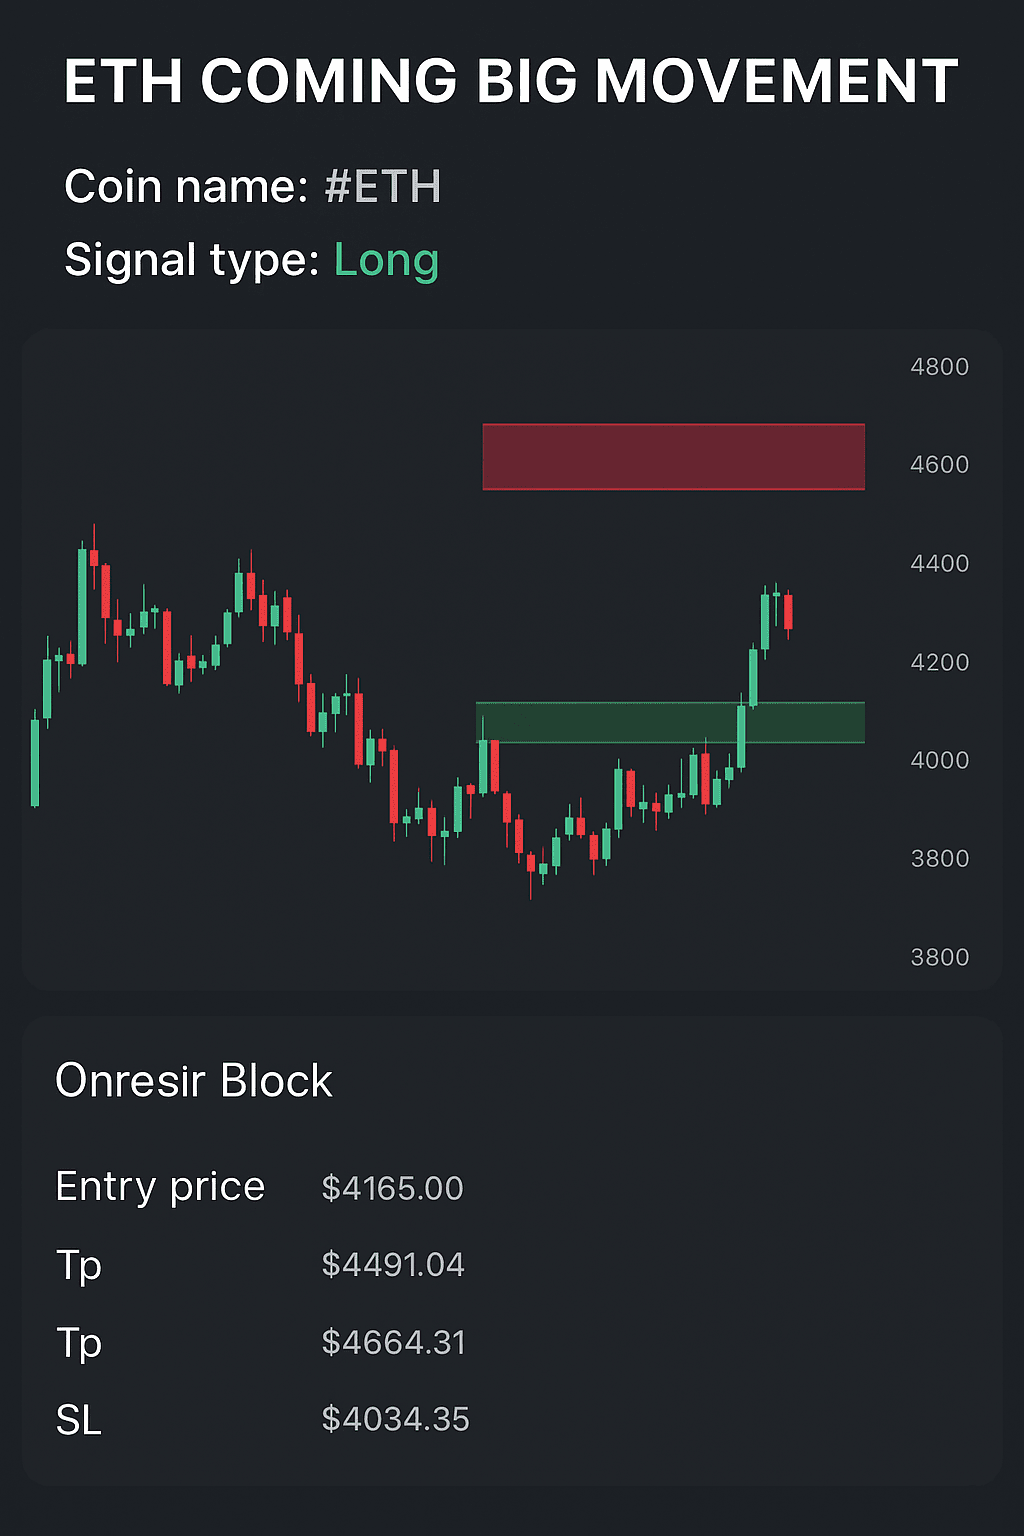Image resolution: width=1024 pixels, height=1536 pixels.
Task: Select the red resistance zone on chart
Action: click(673, 457)
